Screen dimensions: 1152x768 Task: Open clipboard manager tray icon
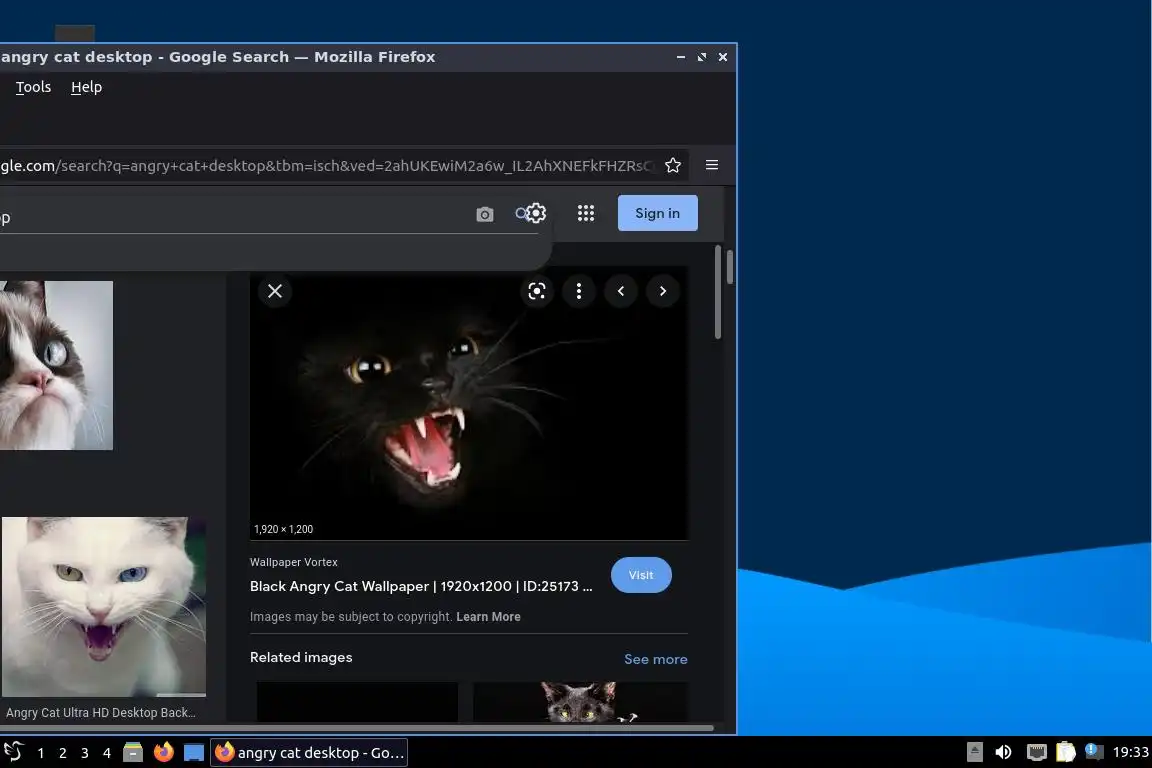click(x=1066, y=752)
